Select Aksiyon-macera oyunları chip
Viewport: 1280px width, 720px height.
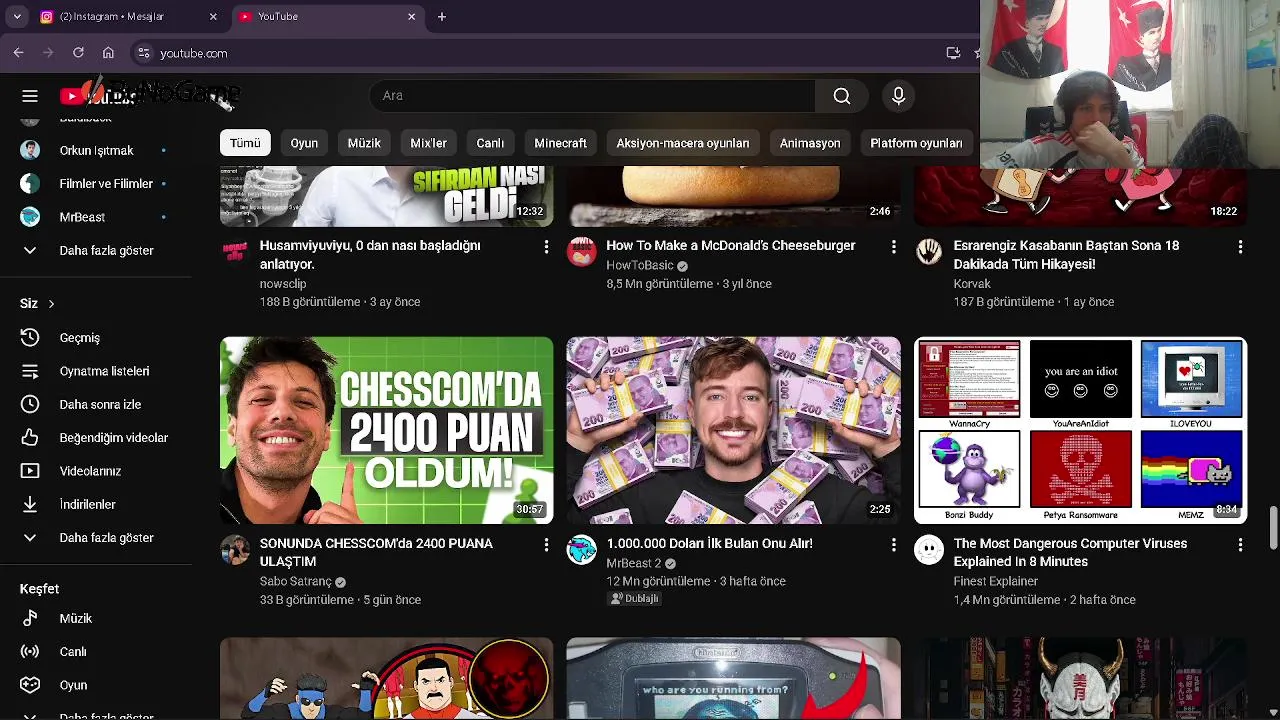click(x=682, y=143)
